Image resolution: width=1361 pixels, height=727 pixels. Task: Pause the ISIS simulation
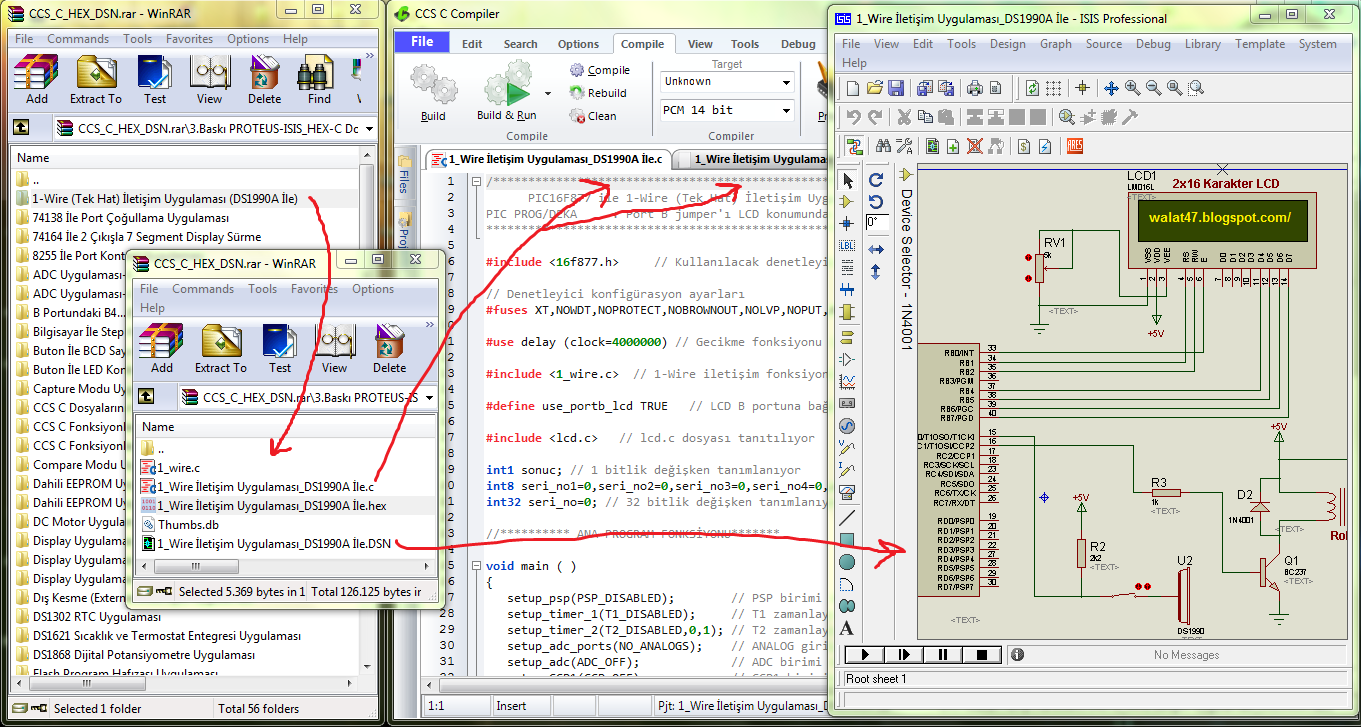pyautogui.click(x=943, y=654)
